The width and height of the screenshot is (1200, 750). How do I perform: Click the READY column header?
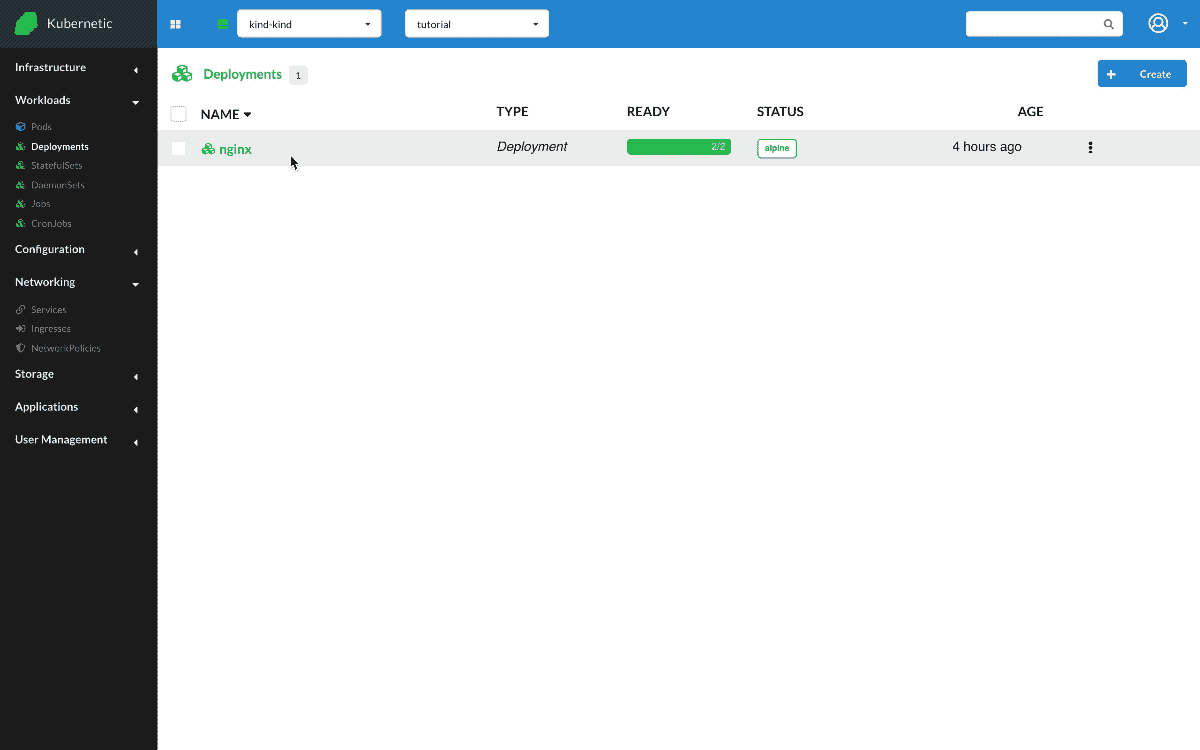click(648, 112)
